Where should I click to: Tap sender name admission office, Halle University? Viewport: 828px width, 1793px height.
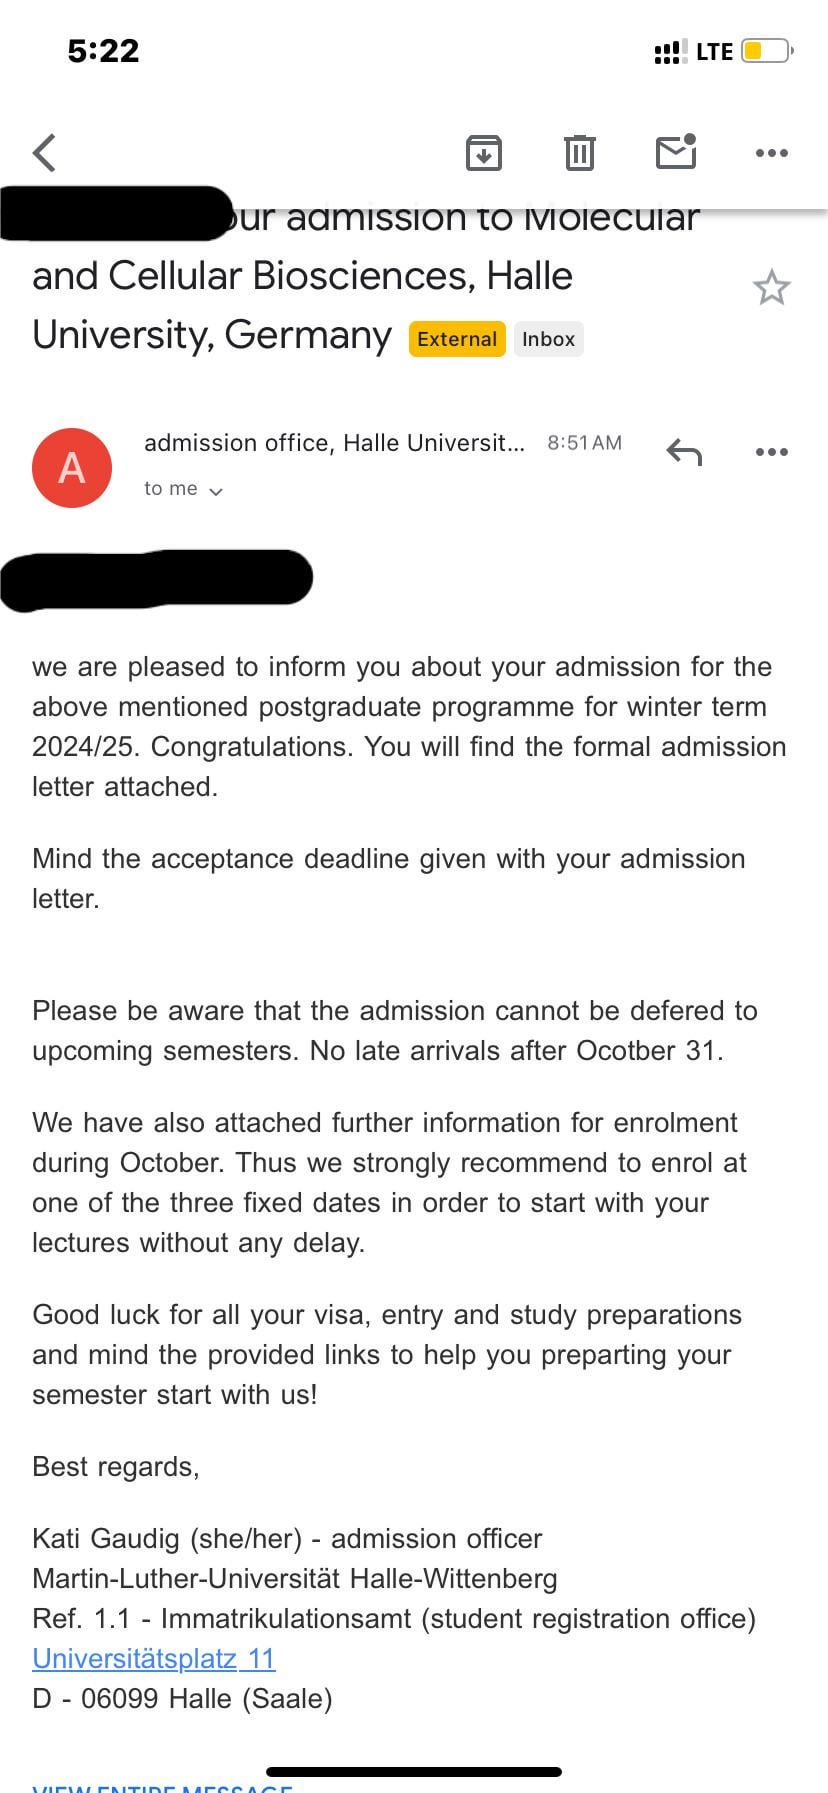coord(334,443)
